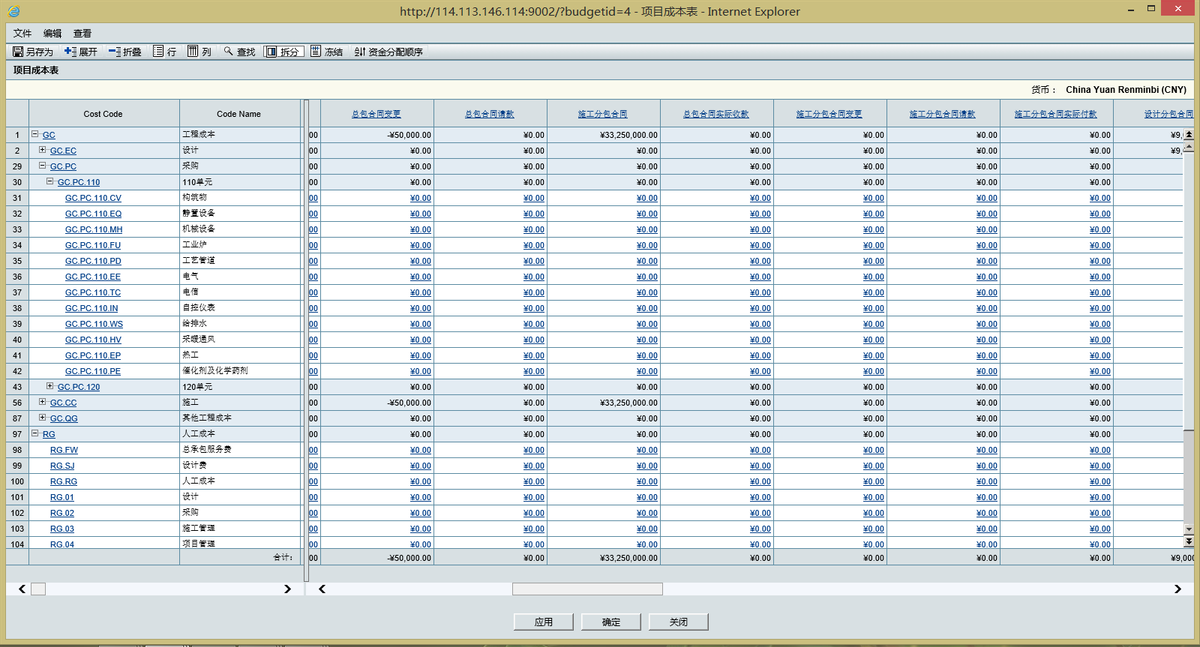
Task: Expand the GC.PC.120 tree node
Action: (50, 386)
